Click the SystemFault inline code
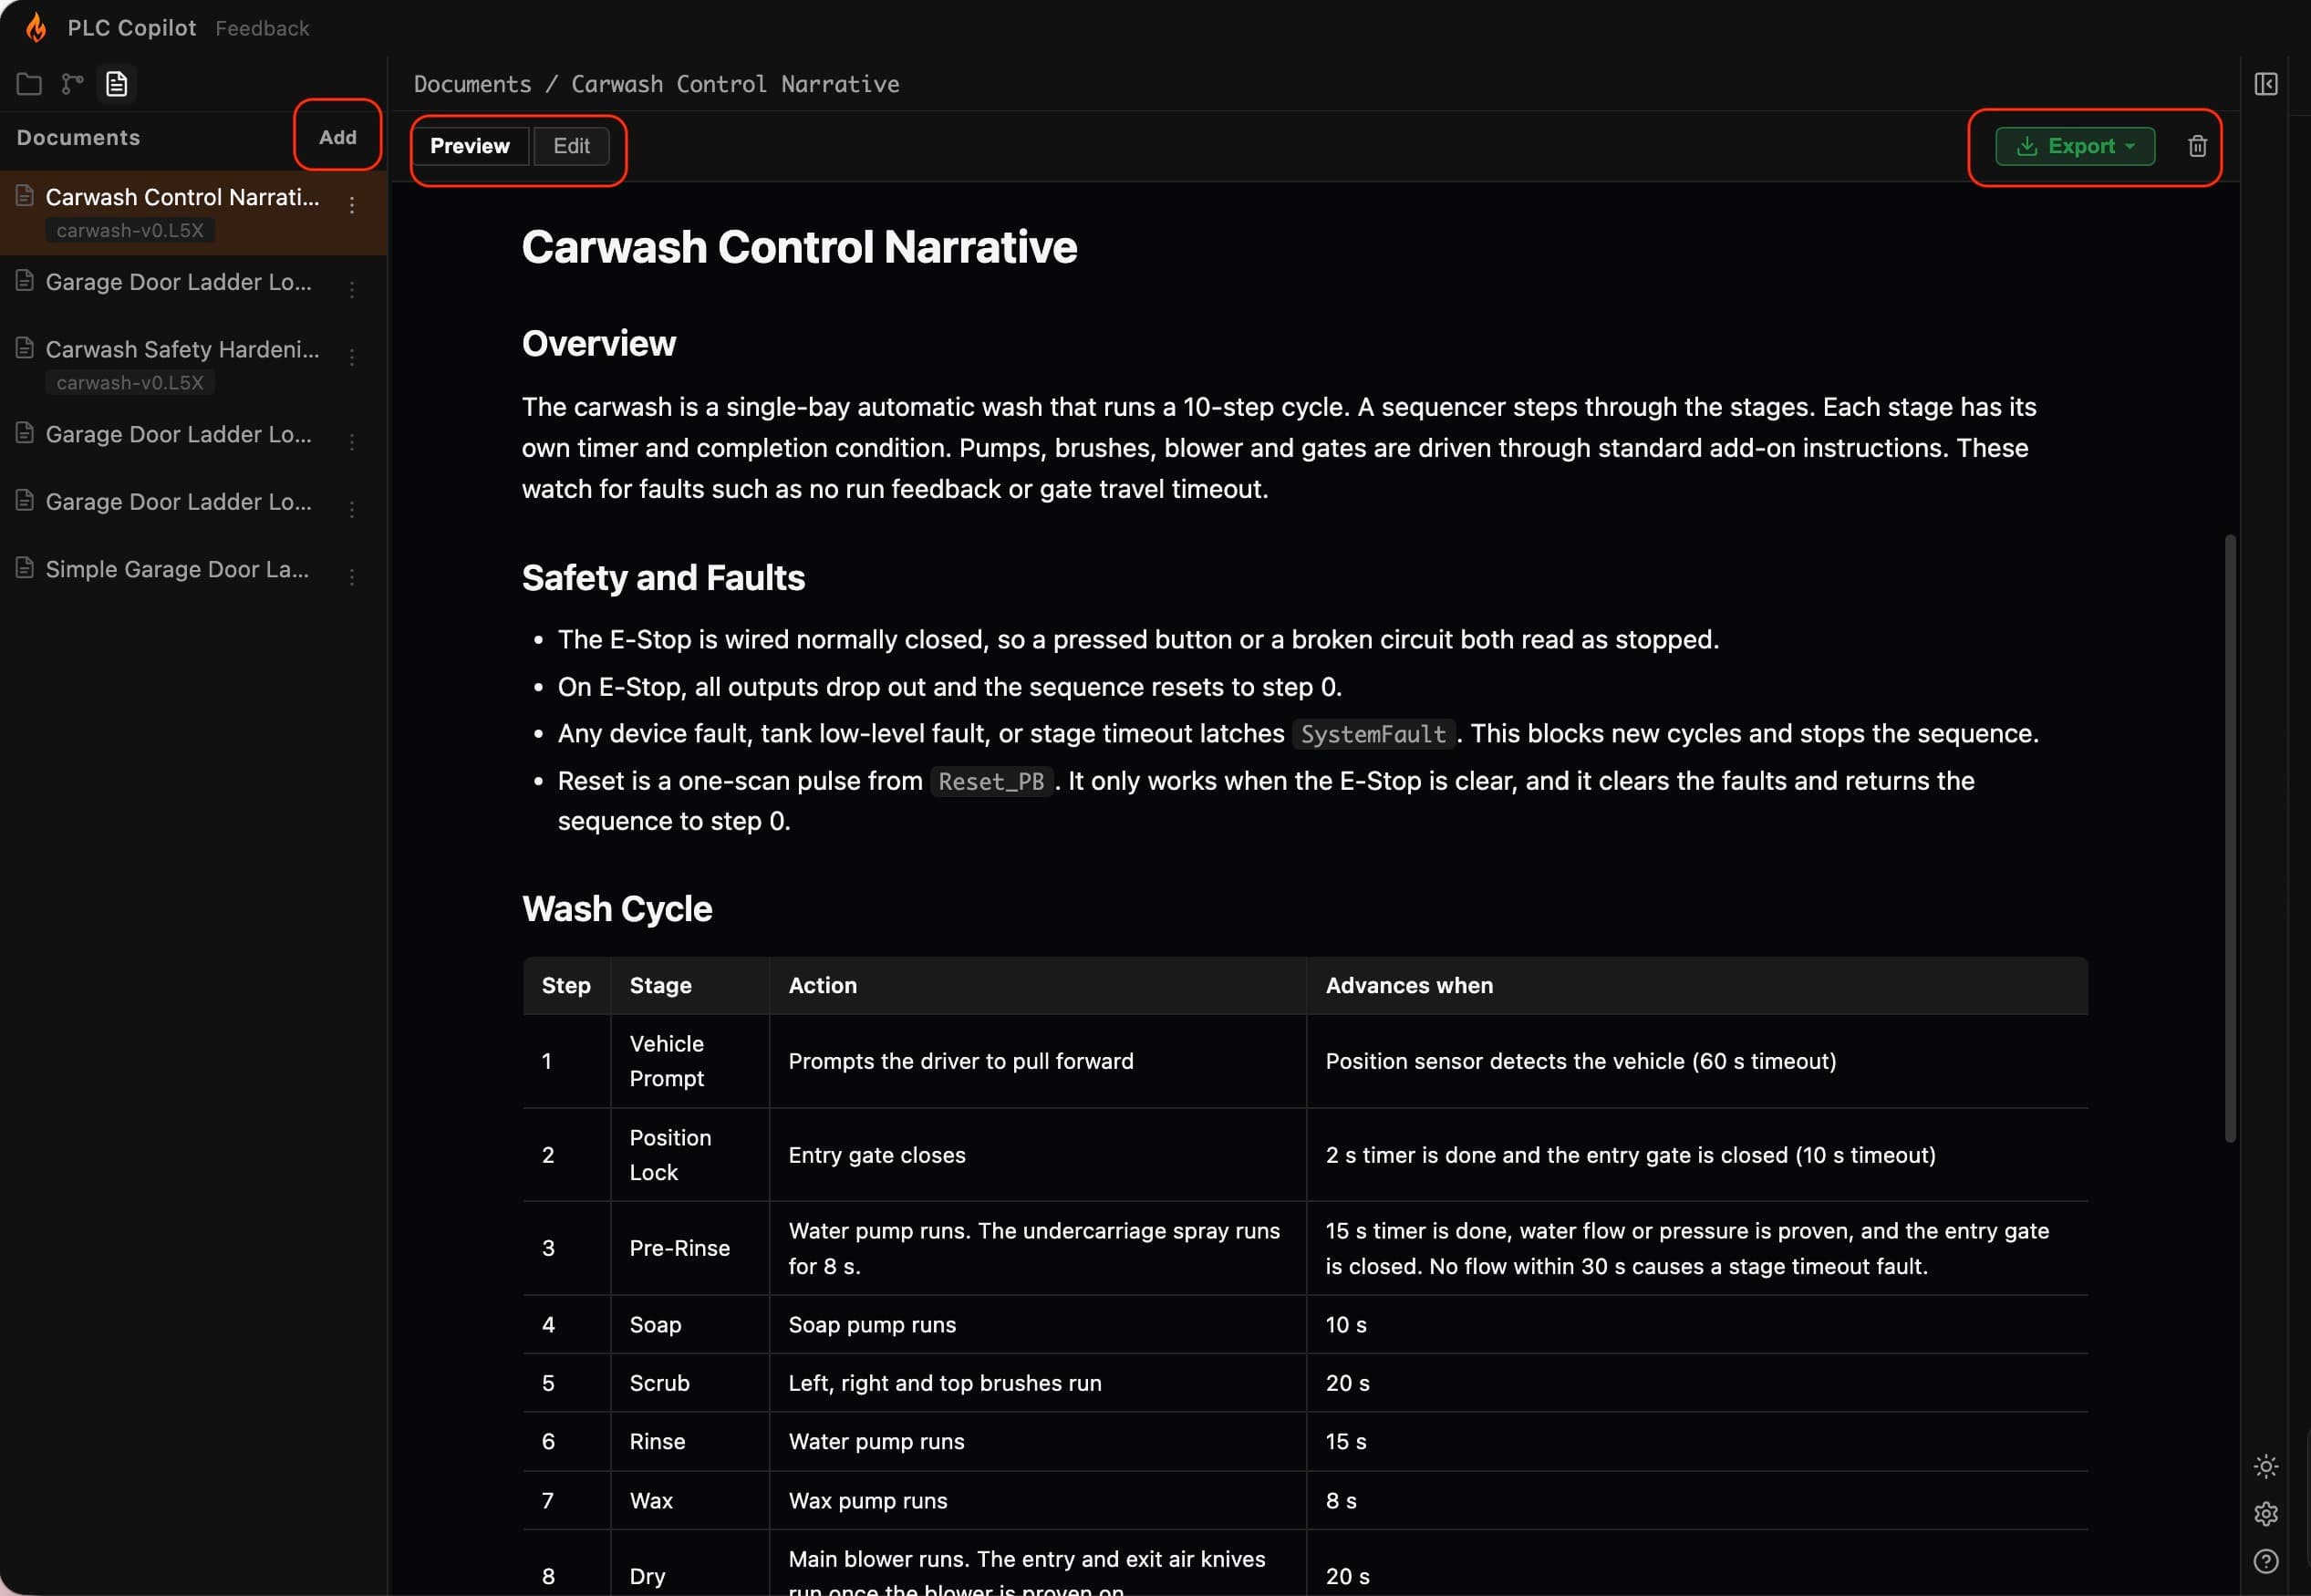2311x1596 pixels. 1373,734
